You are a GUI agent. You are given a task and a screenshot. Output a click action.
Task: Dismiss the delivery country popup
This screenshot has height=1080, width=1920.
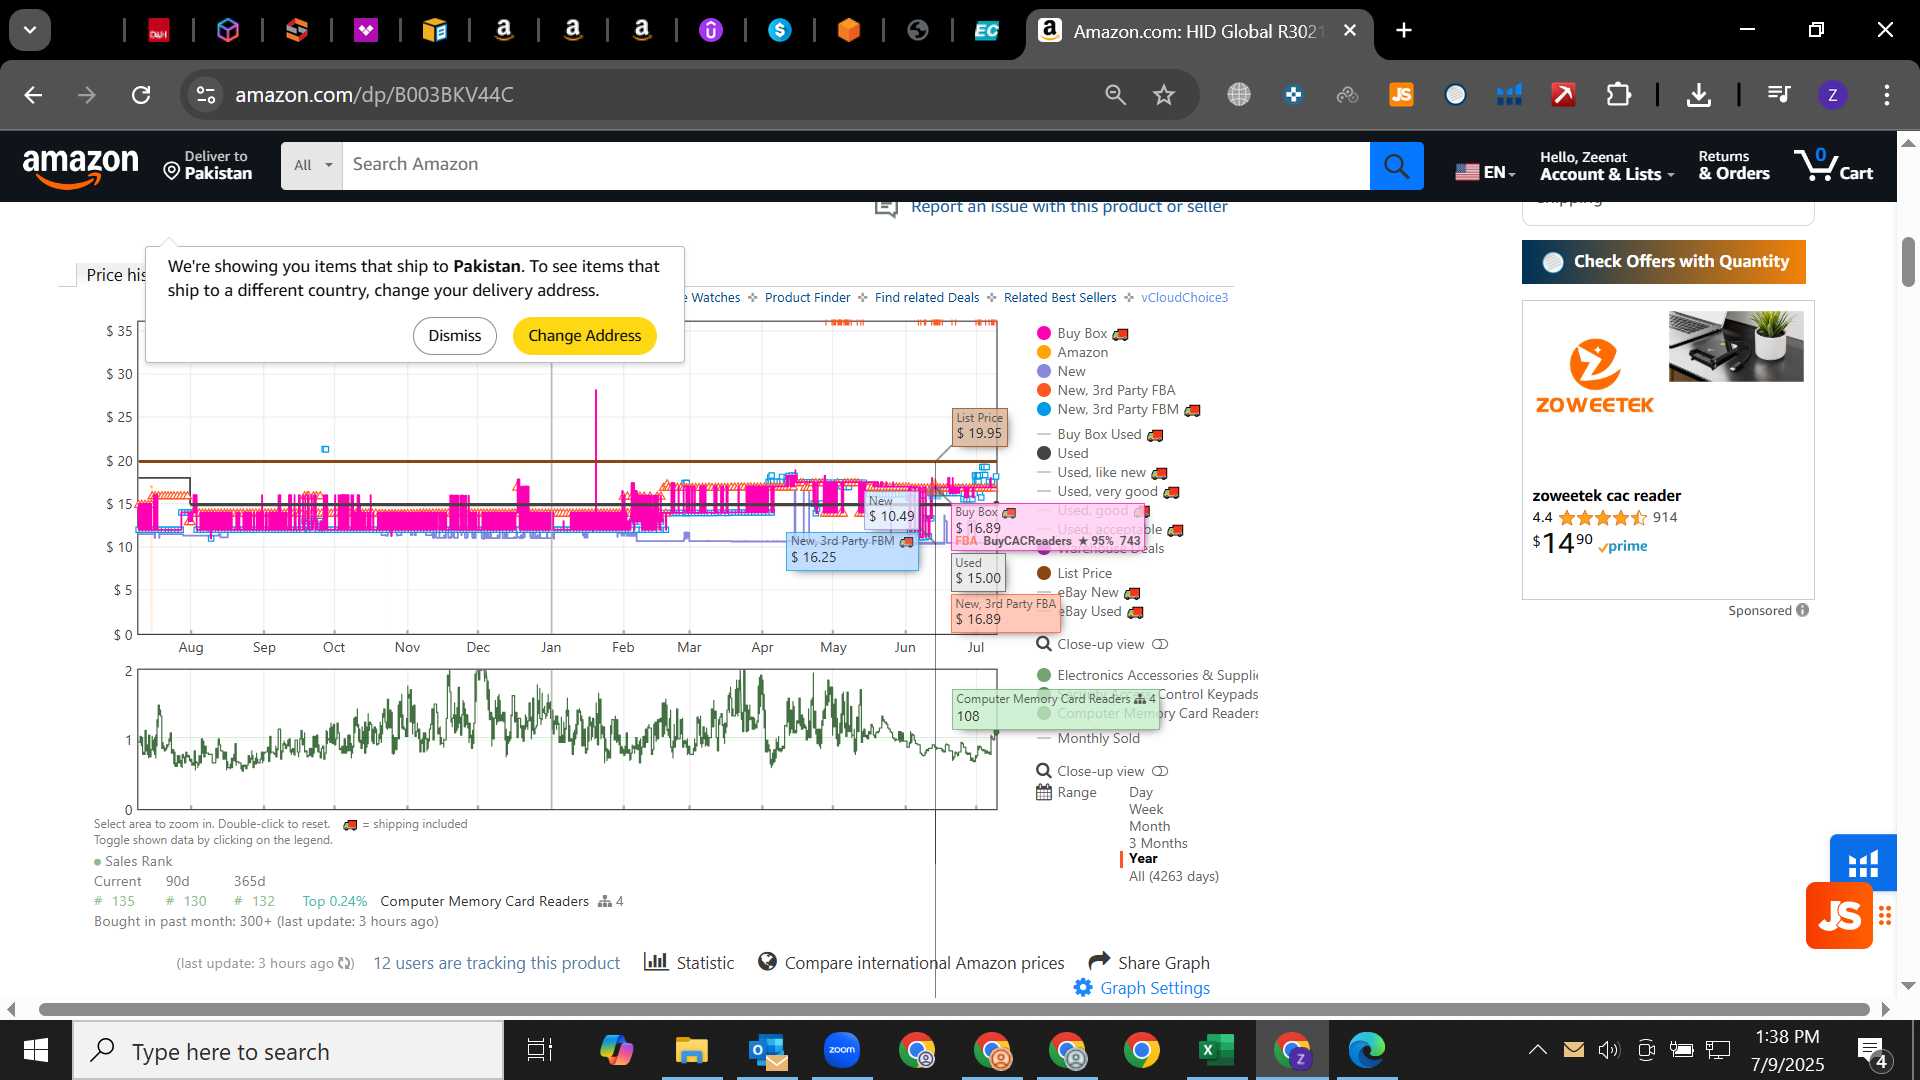point(454,336)
